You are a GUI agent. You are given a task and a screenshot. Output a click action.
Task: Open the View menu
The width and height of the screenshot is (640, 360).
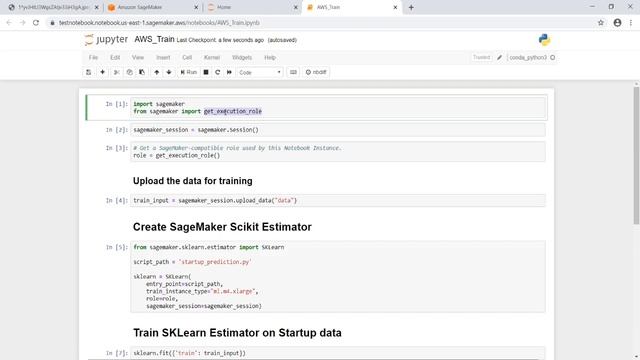138,58
